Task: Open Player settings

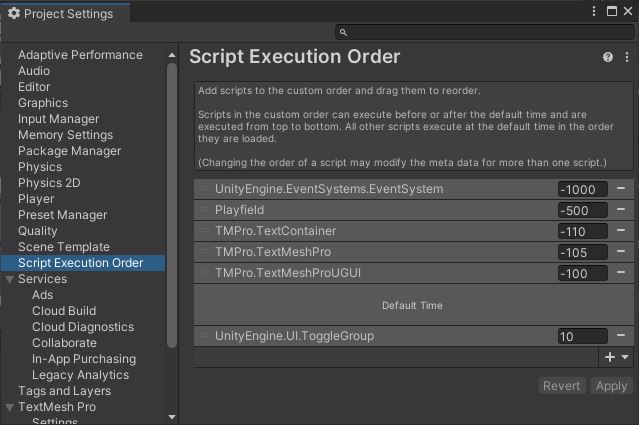Action: (x=36, y=199)
